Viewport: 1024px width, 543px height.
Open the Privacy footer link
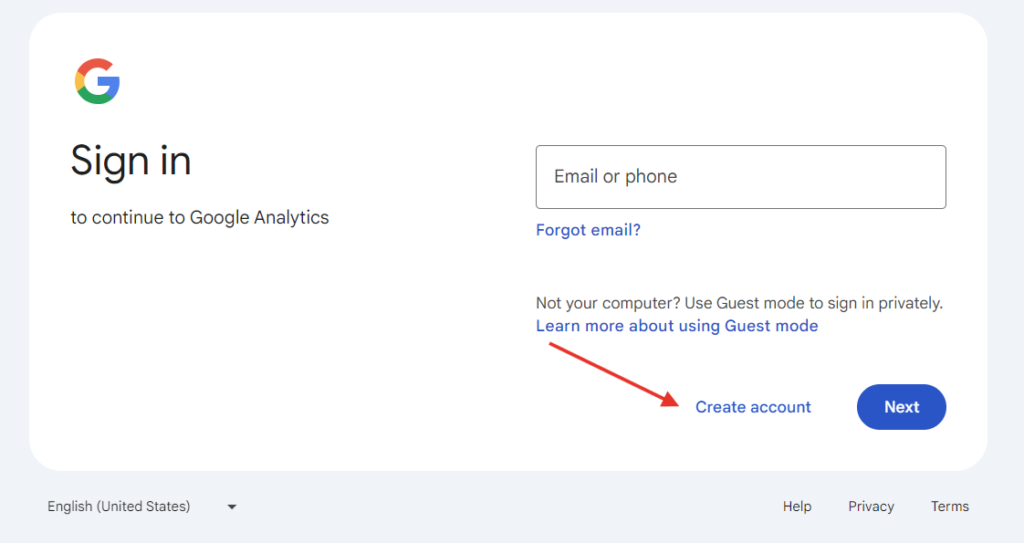click(x=871, y=506)
